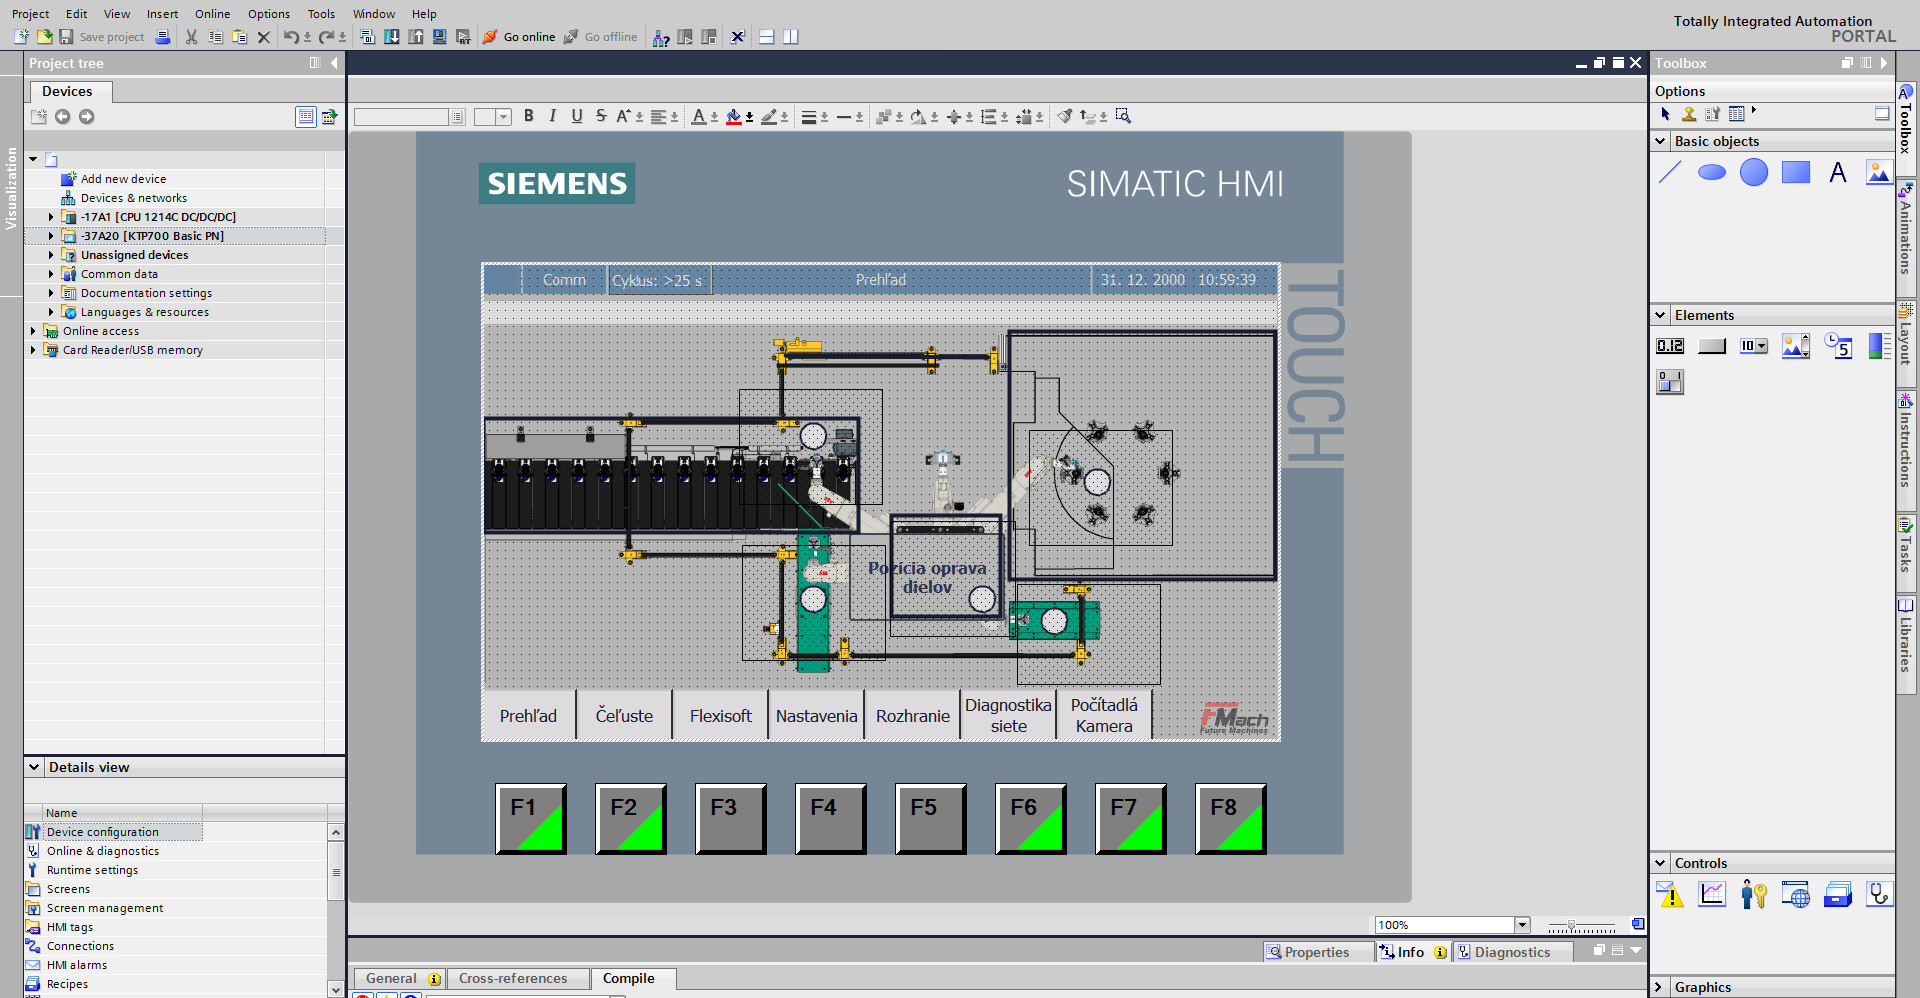
Task: Expand the -17A1 CPU 1214C device node
Action: (x=51, y=217)
